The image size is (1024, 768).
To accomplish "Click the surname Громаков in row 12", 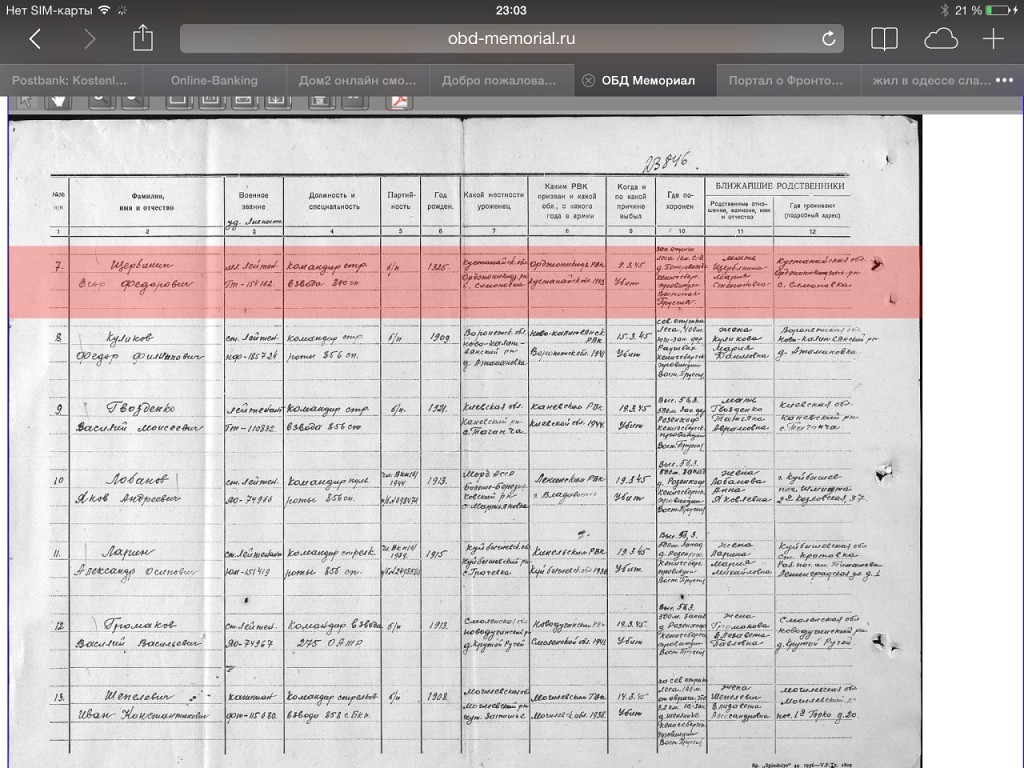I will point(140,625).
